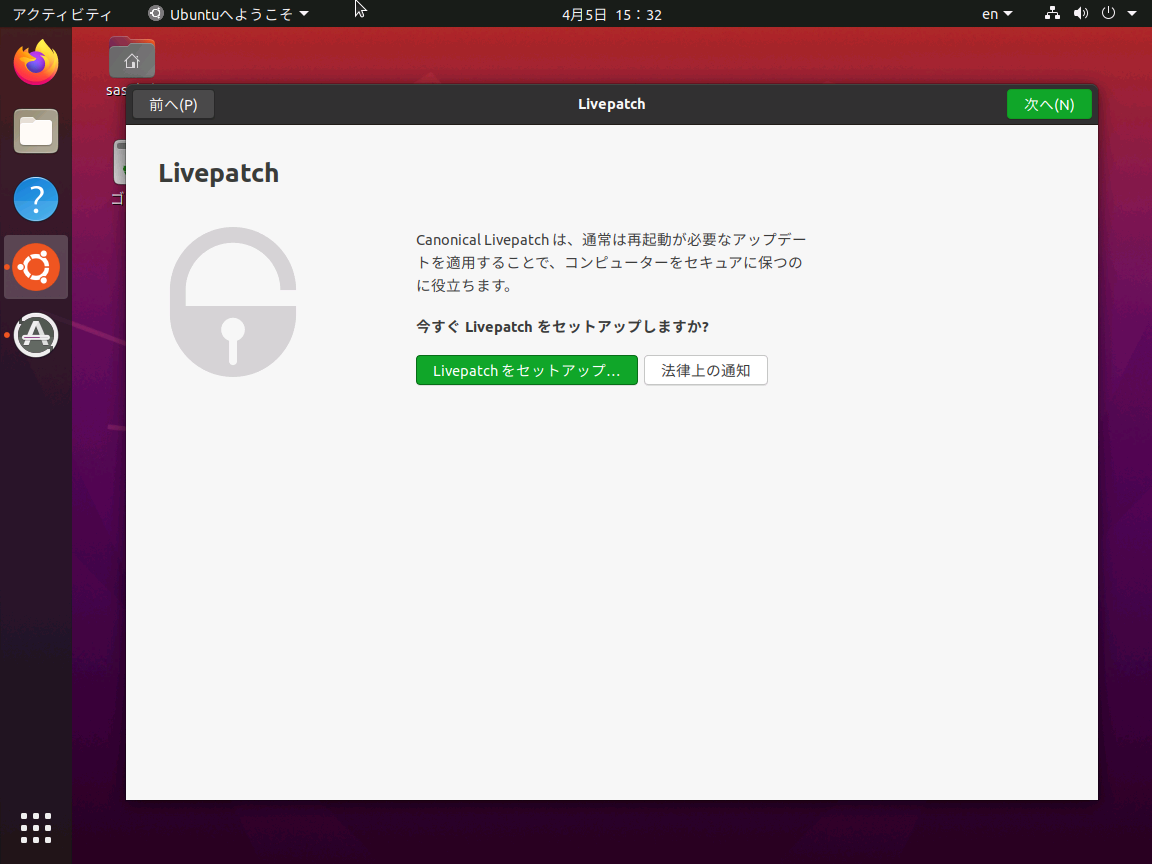Open Firefox from the dock
The height and width of the screenshot is (864, 1152).
coord(36,62)
